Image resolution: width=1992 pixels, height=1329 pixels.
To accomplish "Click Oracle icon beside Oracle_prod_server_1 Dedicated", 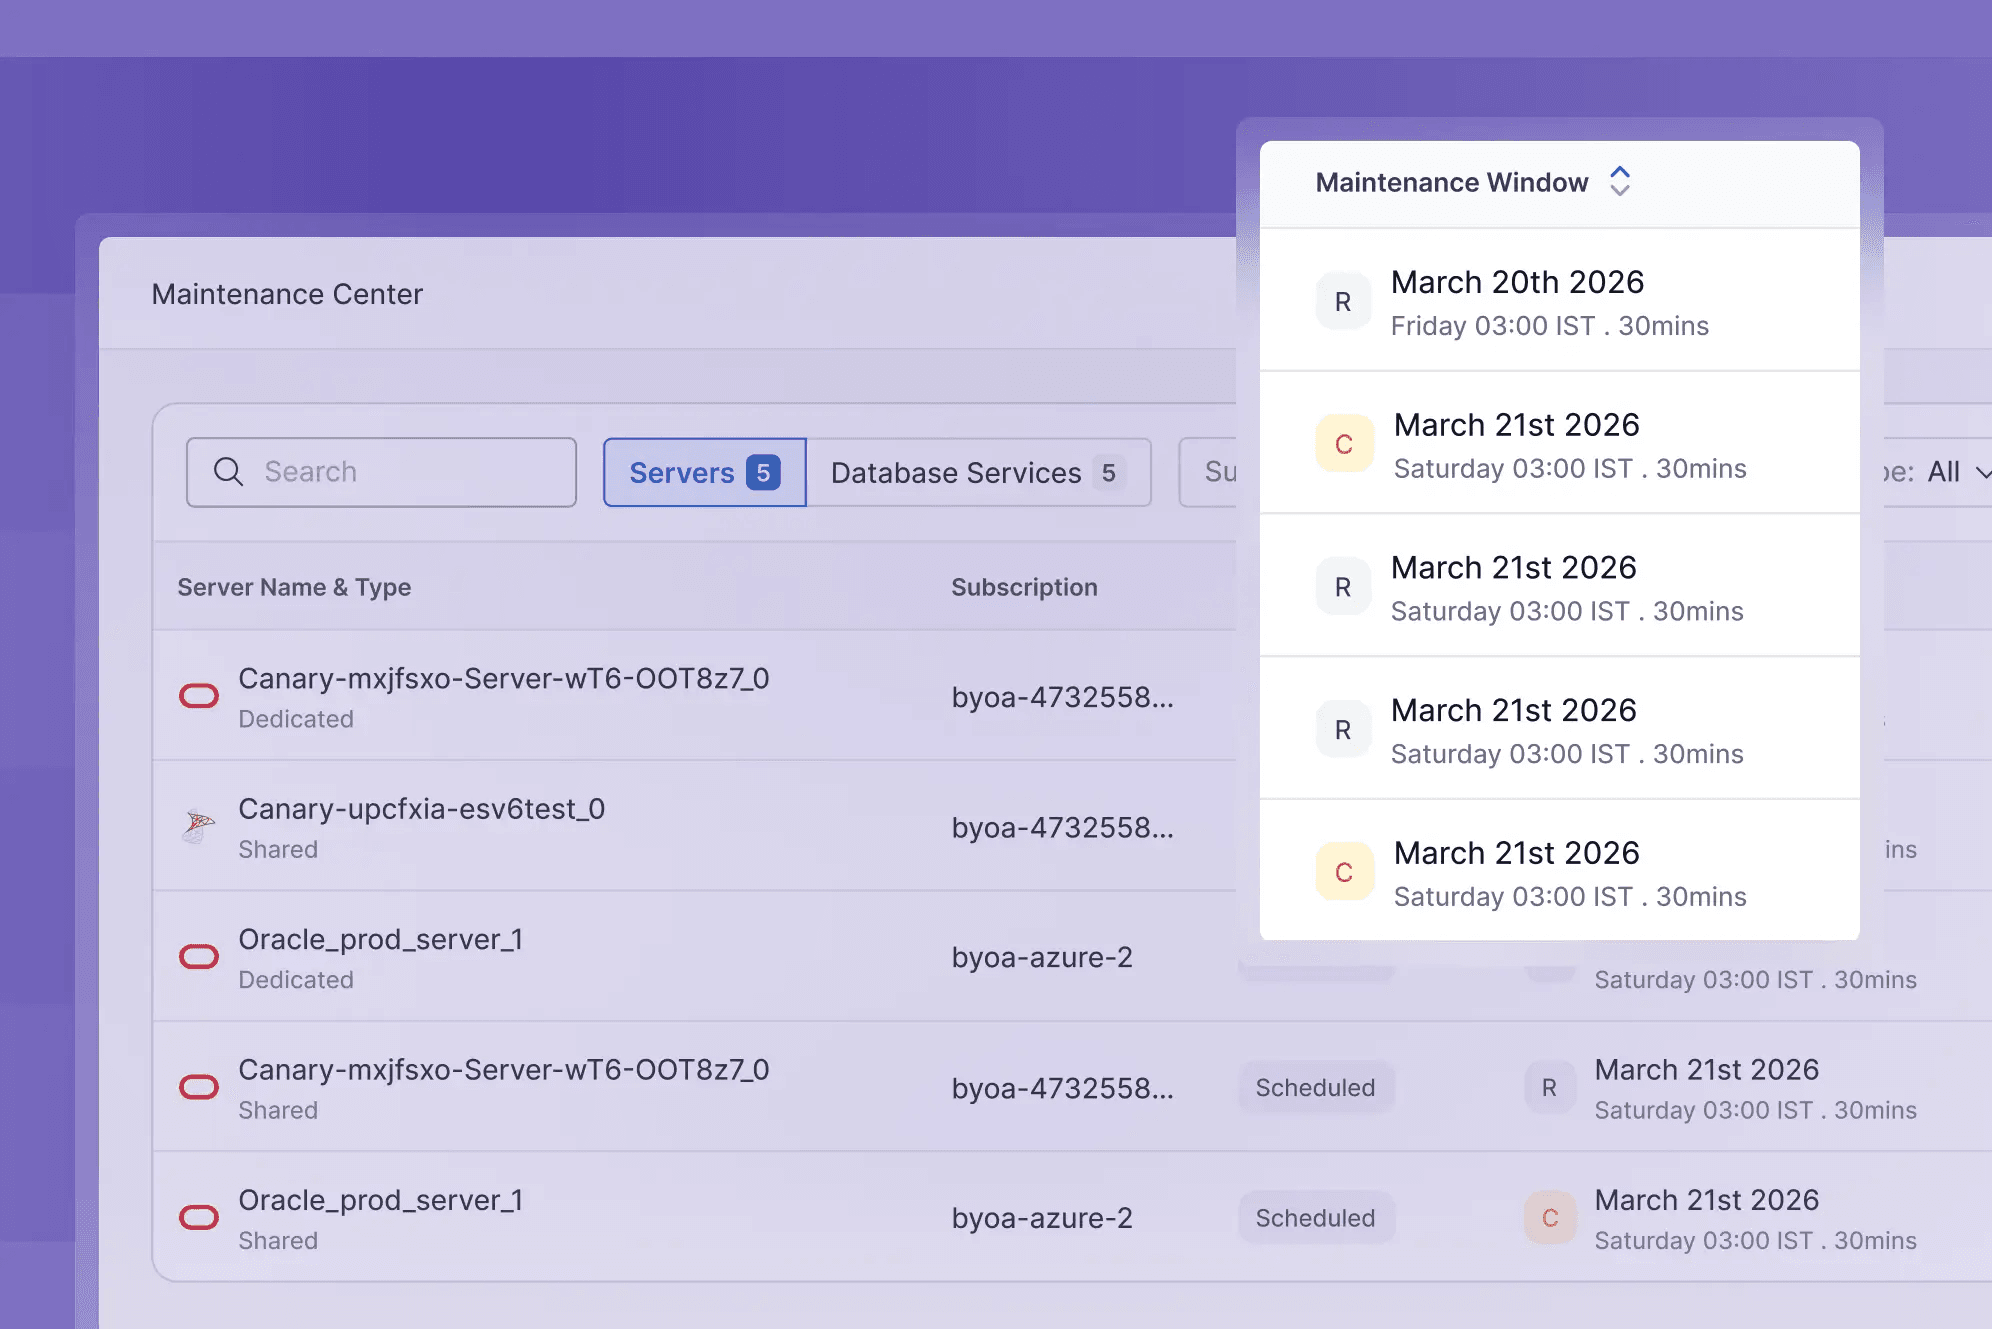I will [199, 957].
